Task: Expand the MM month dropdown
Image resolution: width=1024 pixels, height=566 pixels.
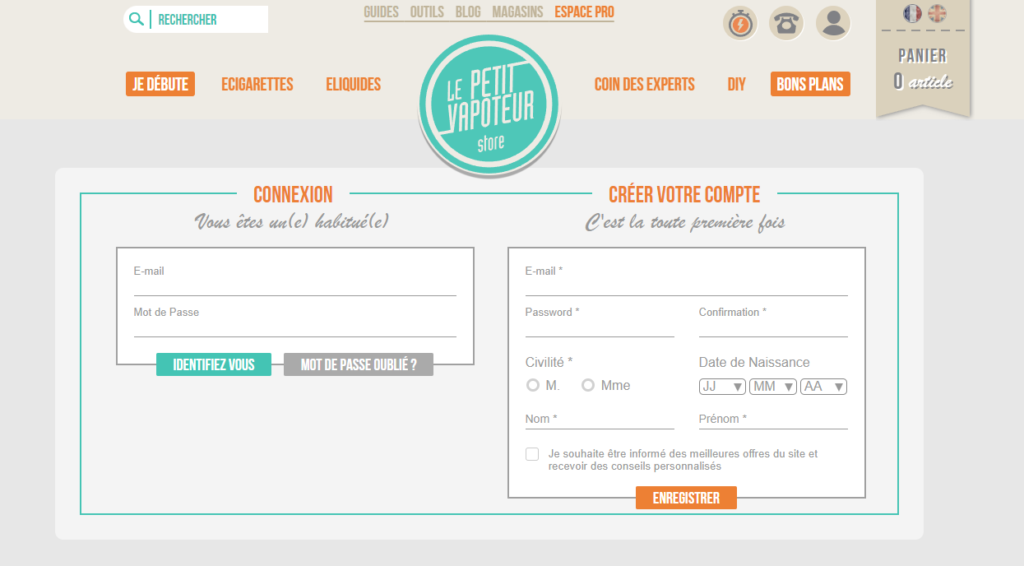Action: click(x=773, y=386)
